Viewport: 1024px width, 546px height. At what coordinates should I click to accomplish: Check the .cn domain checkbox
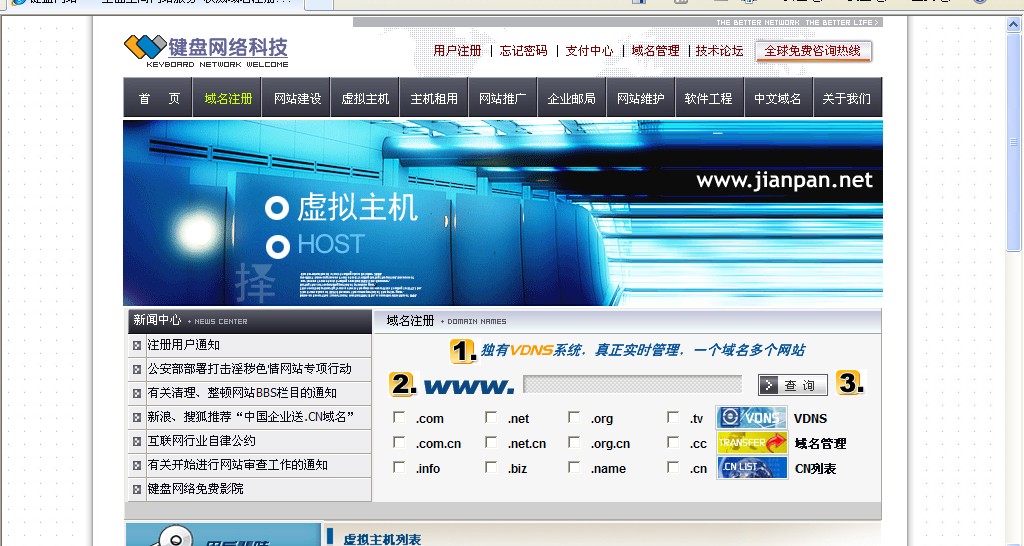pyautogui.click(x=673, y=467)
